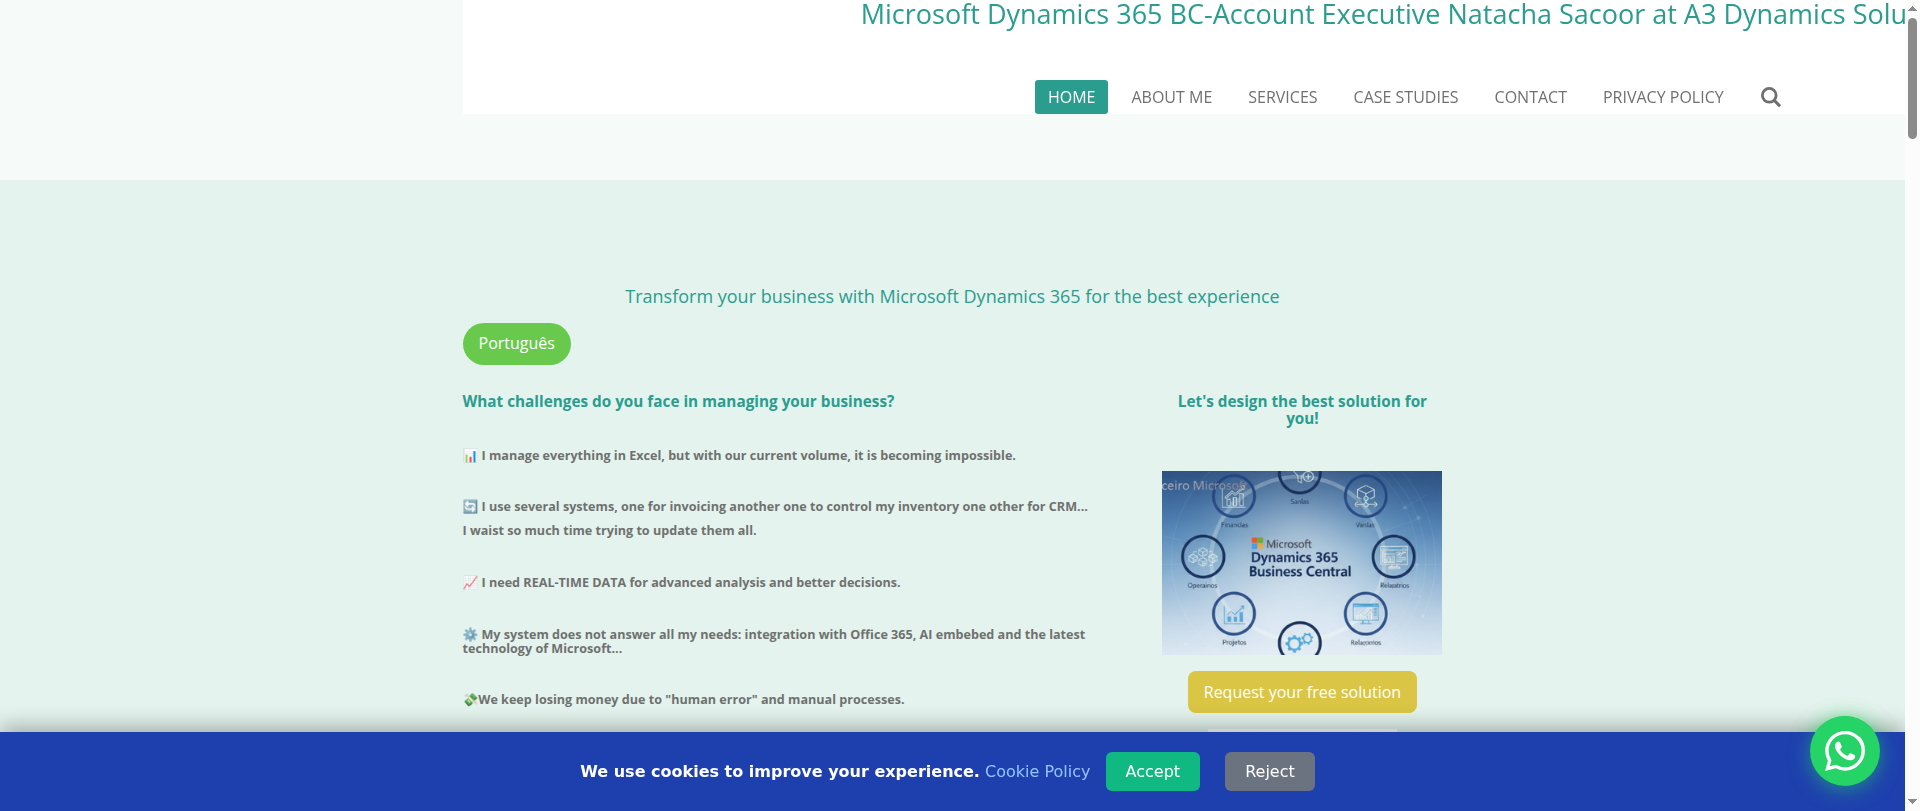Accept cookies in the banner
The height and width of the screenshot is (811, 1920).
click(x=1152, y=771)
